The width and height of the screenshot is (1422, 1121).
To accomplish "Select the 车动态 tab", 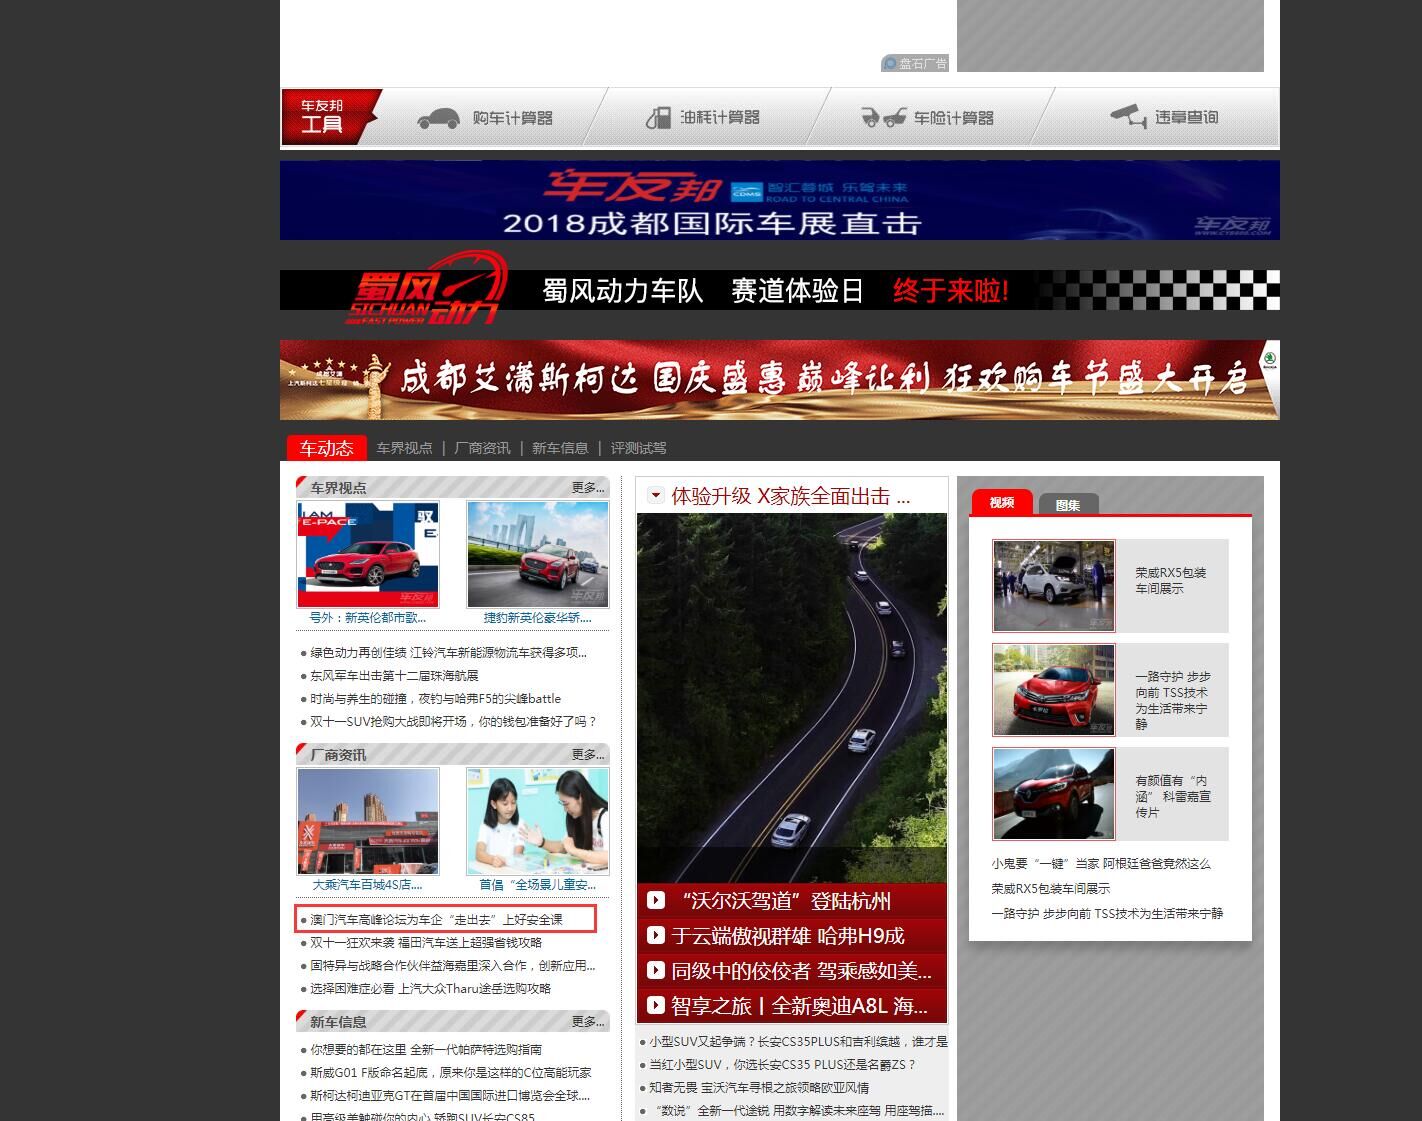I will pyautogui.click(x=327, y=448).
